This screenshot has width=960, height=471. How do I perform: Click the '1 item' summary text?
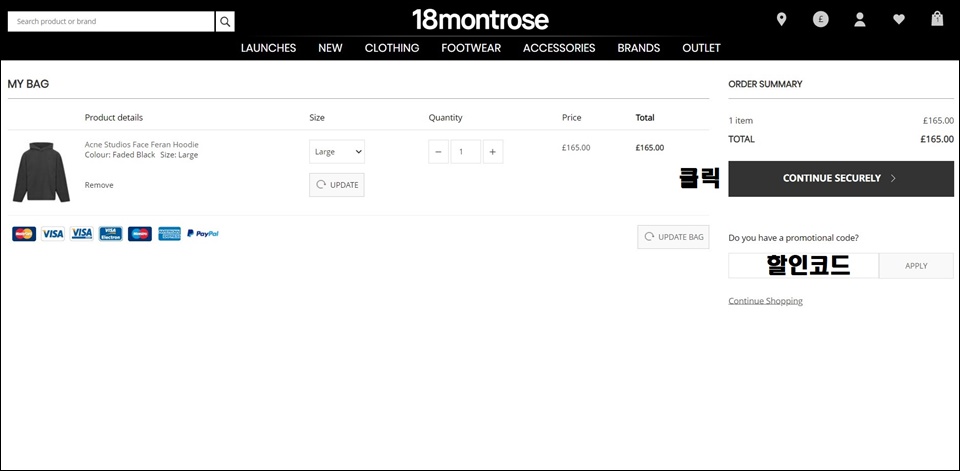point(740,121)
